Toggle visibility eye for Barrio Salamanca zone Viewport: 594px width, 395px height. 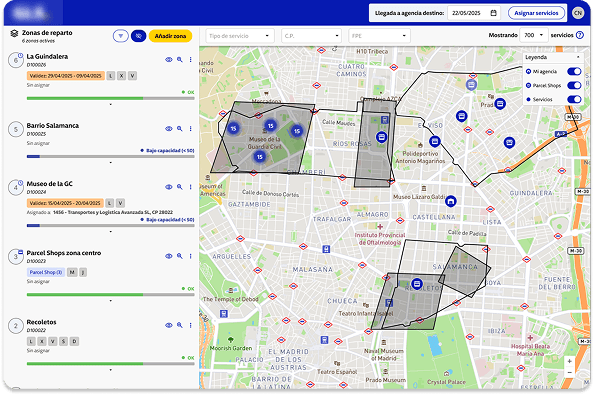click(x=169, y=129)
